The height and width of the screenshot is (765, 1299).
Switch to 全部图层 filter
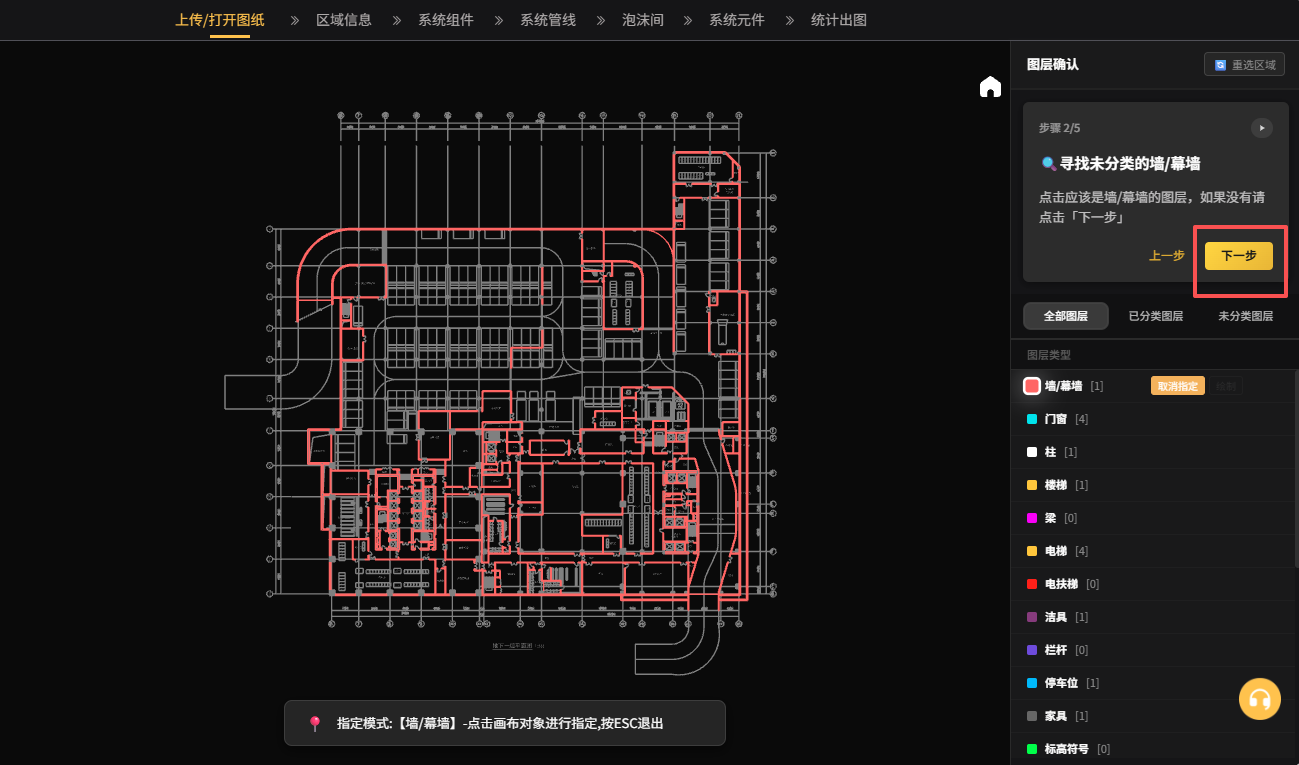coord(1065,316)
